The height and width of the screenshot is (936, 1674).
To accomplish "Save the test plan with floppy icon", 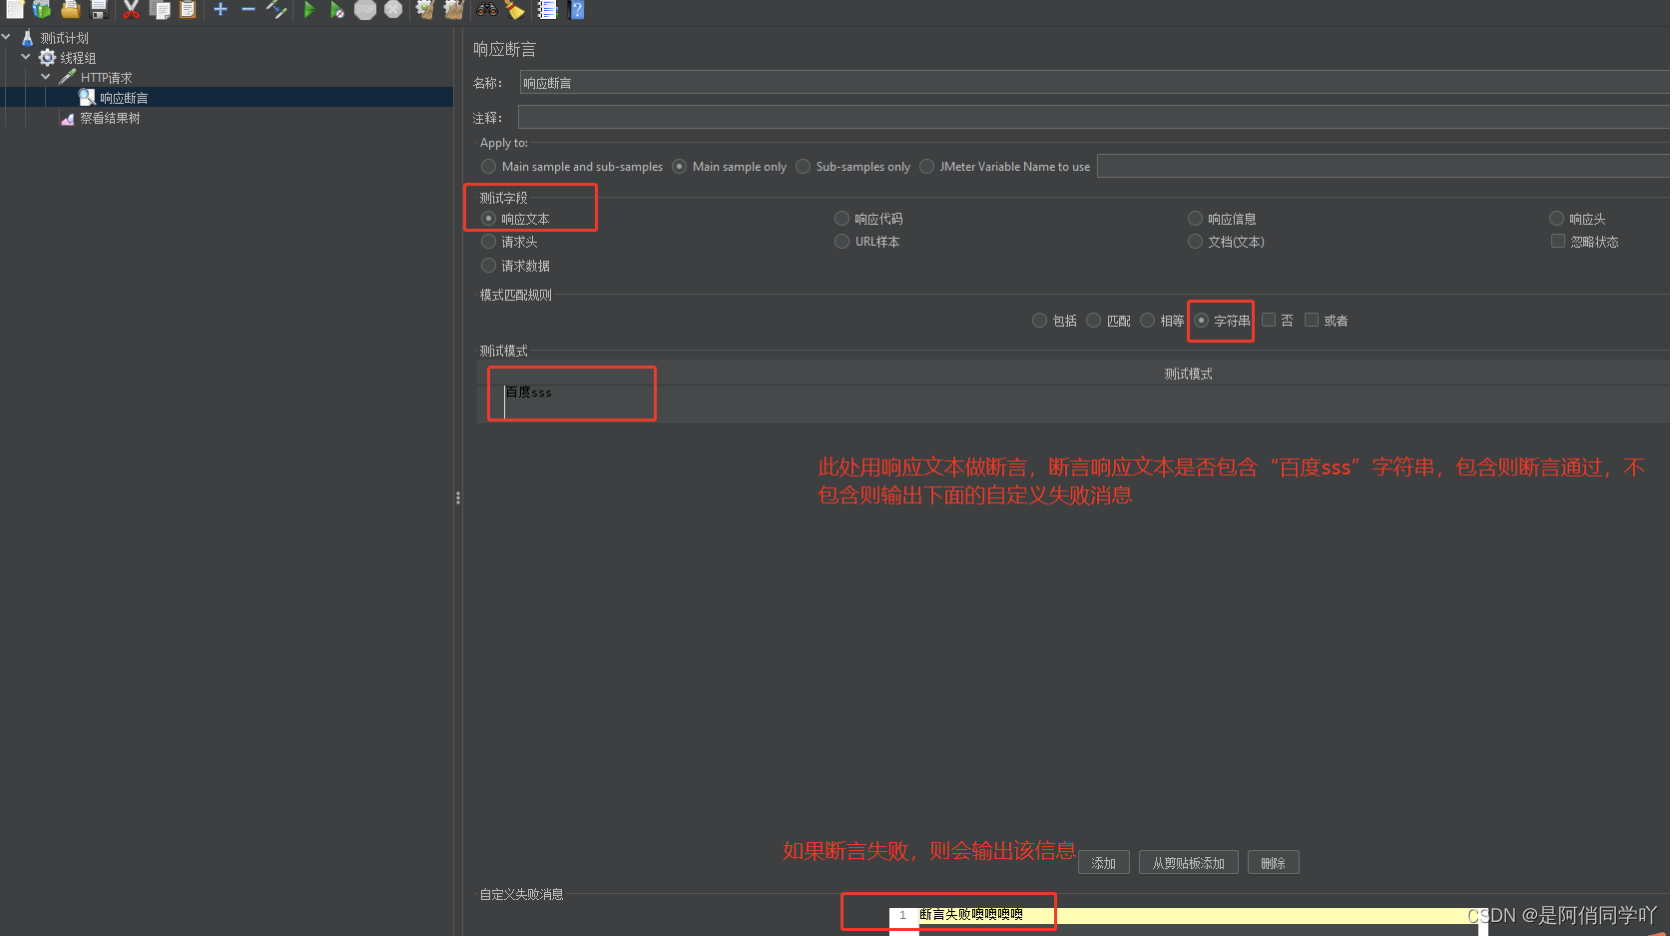I will point(98,9).
